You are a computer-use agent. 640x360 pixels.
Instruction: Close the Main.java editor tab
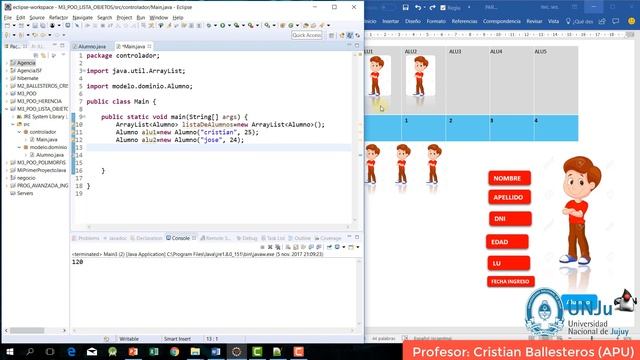tap(149, 46)
